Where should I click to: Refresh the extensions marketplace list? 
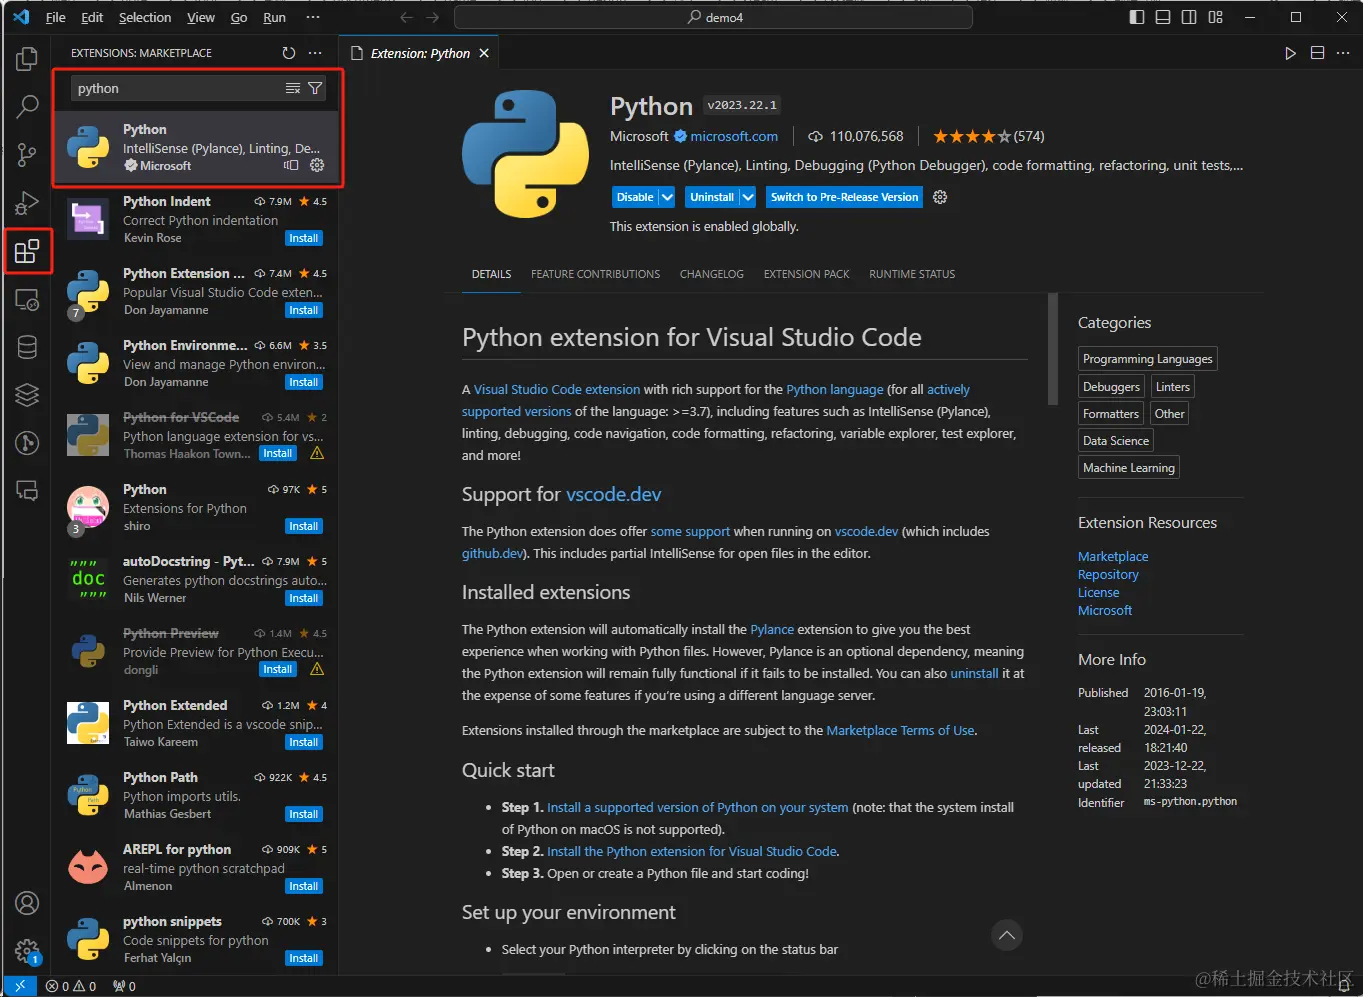coord(289,53)
